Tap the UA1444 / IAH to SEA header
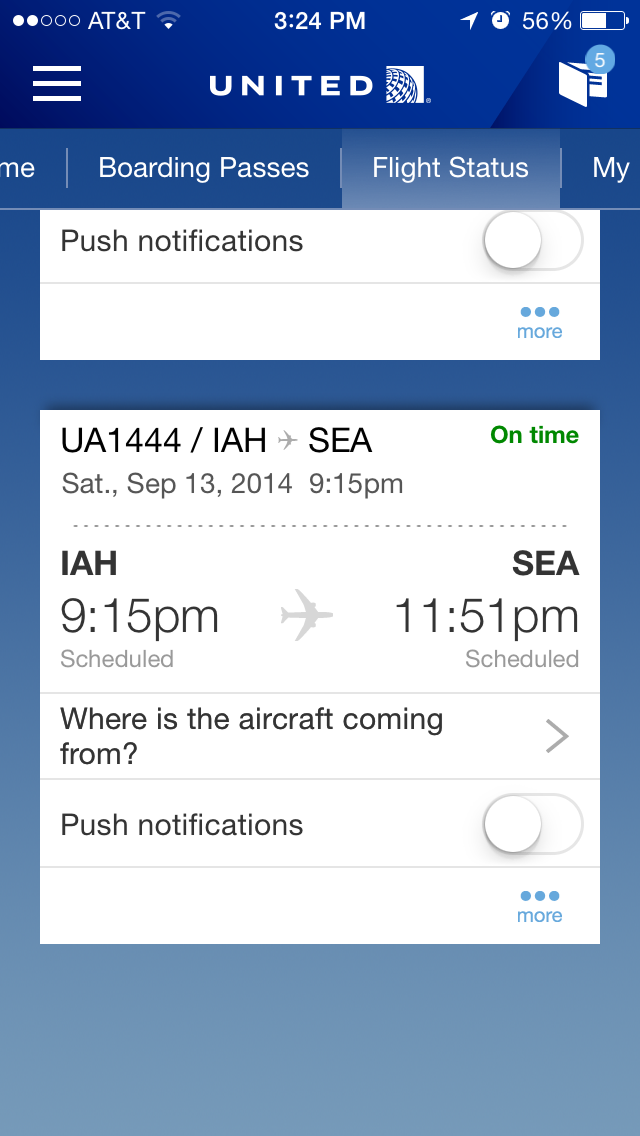 tap(216, 440)
